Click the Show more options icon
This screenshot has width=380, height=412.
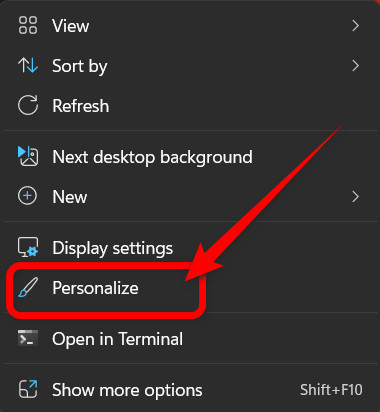28,389
